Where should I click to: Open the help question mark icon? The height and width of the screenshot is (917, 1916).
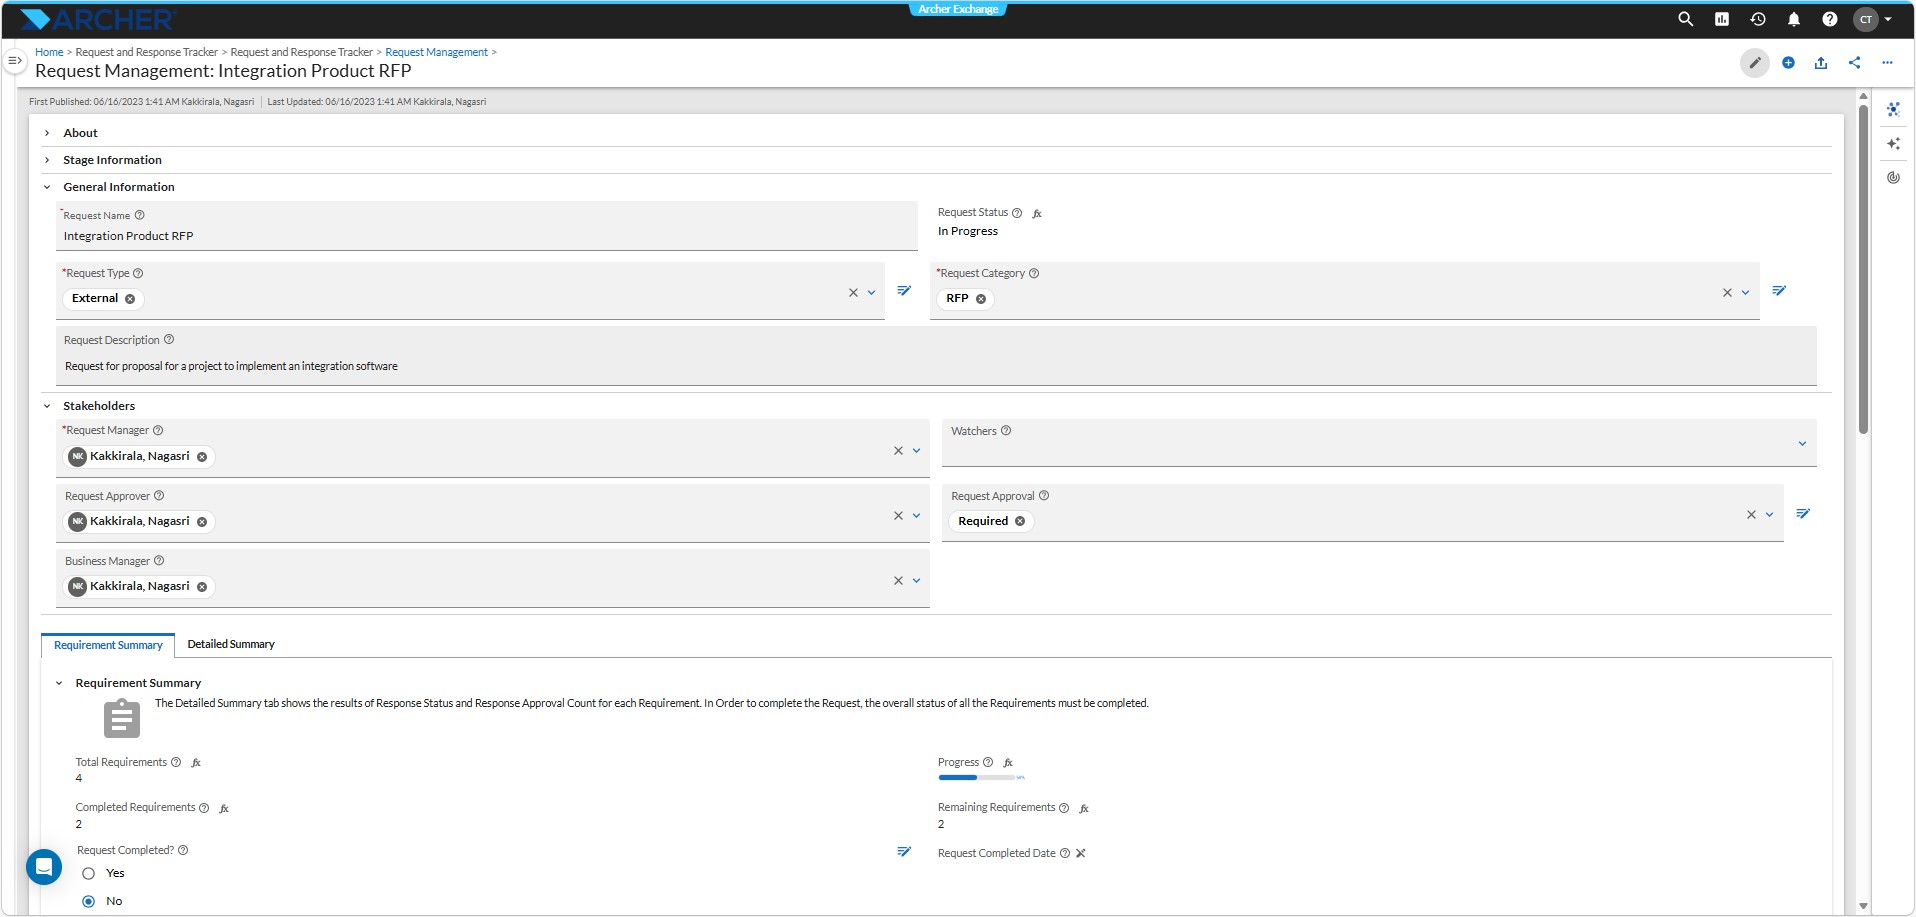1830,19
